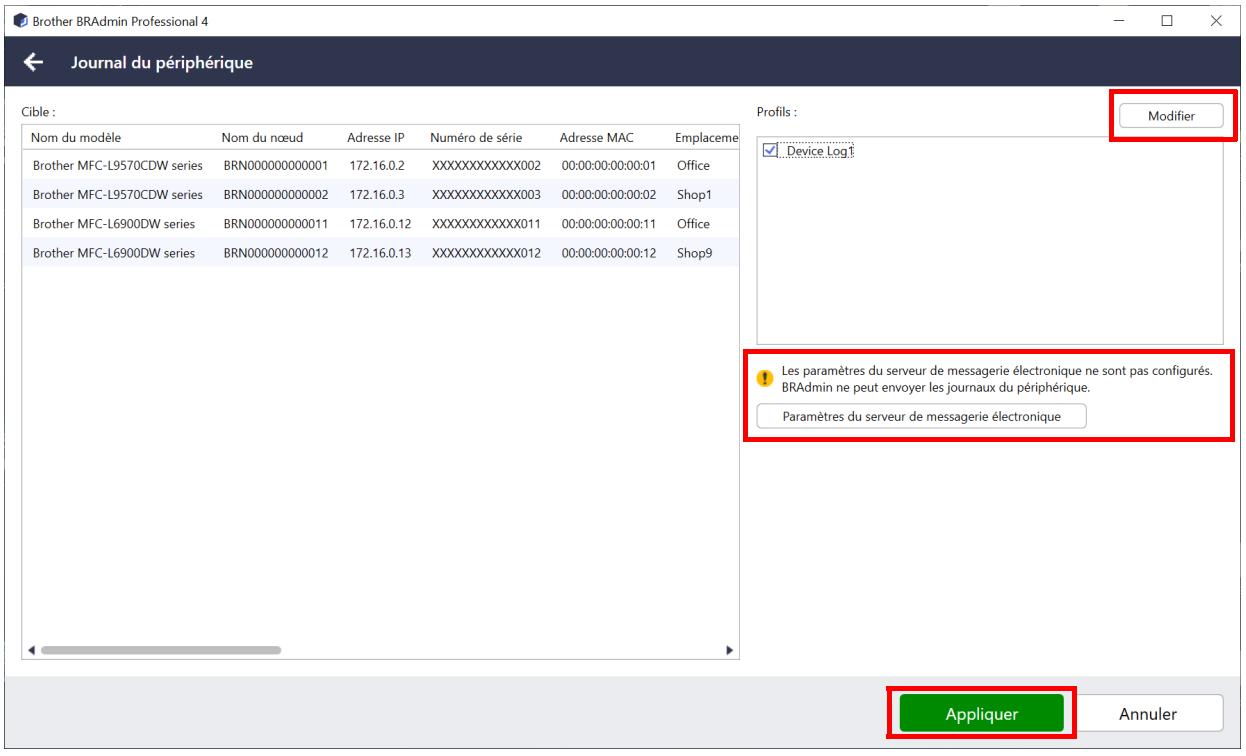Open Paramètres du serveur de messagerie électronique

tap(921, 416)
